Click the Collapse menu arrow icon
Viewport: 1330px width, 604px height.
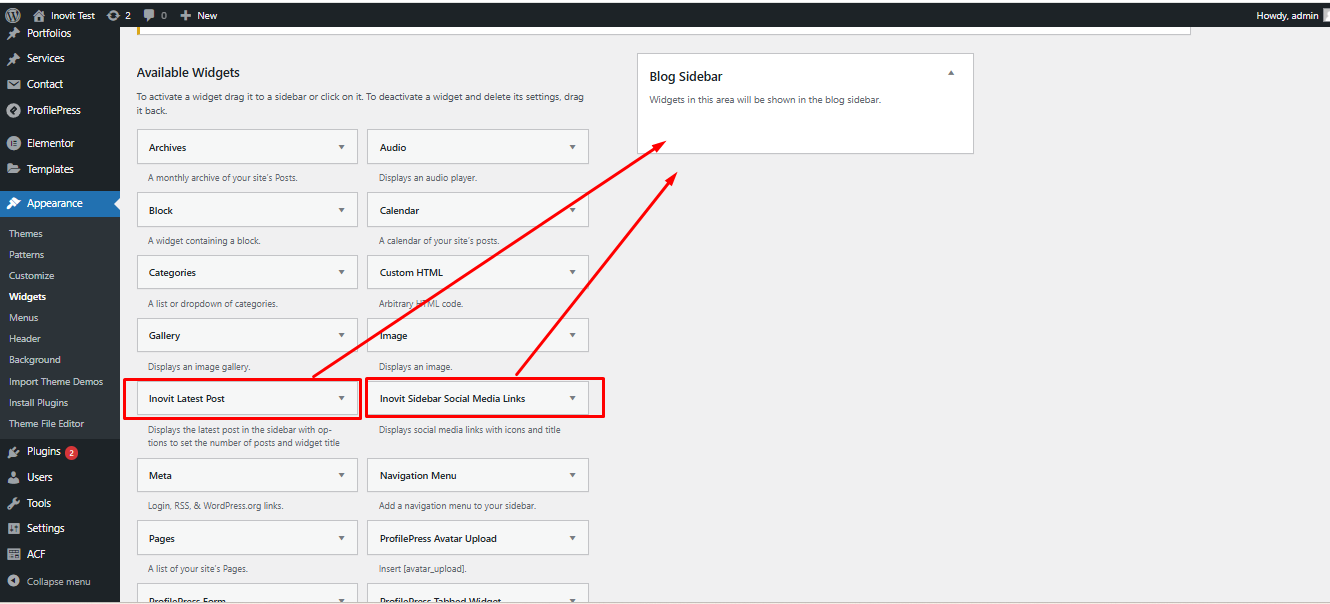click(x=14, y=581)
